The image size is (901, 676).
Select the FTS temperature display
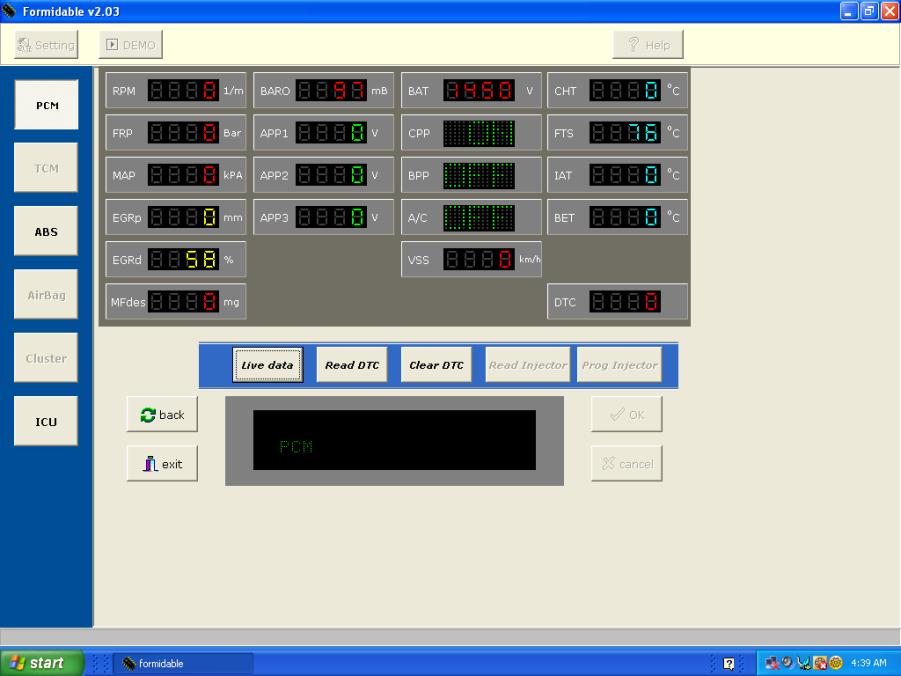[625, 133]
